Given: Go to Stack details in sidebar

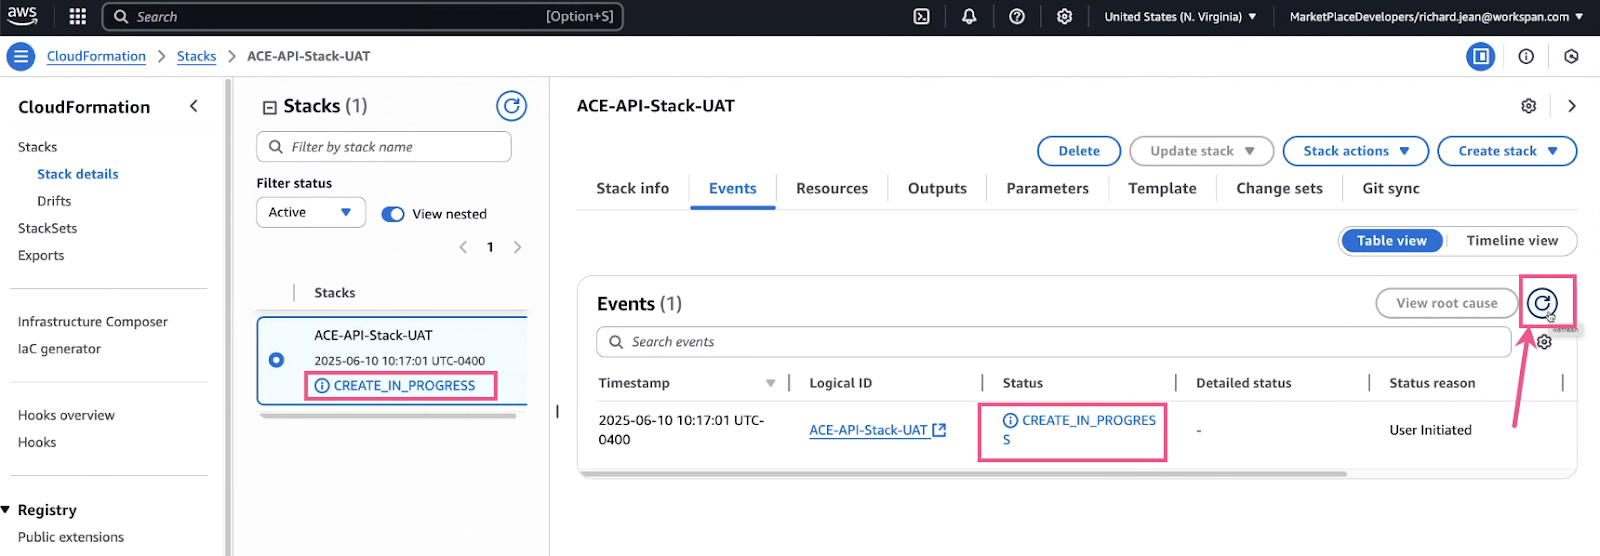Looking at the screenshot, I should tap(78, 174).
